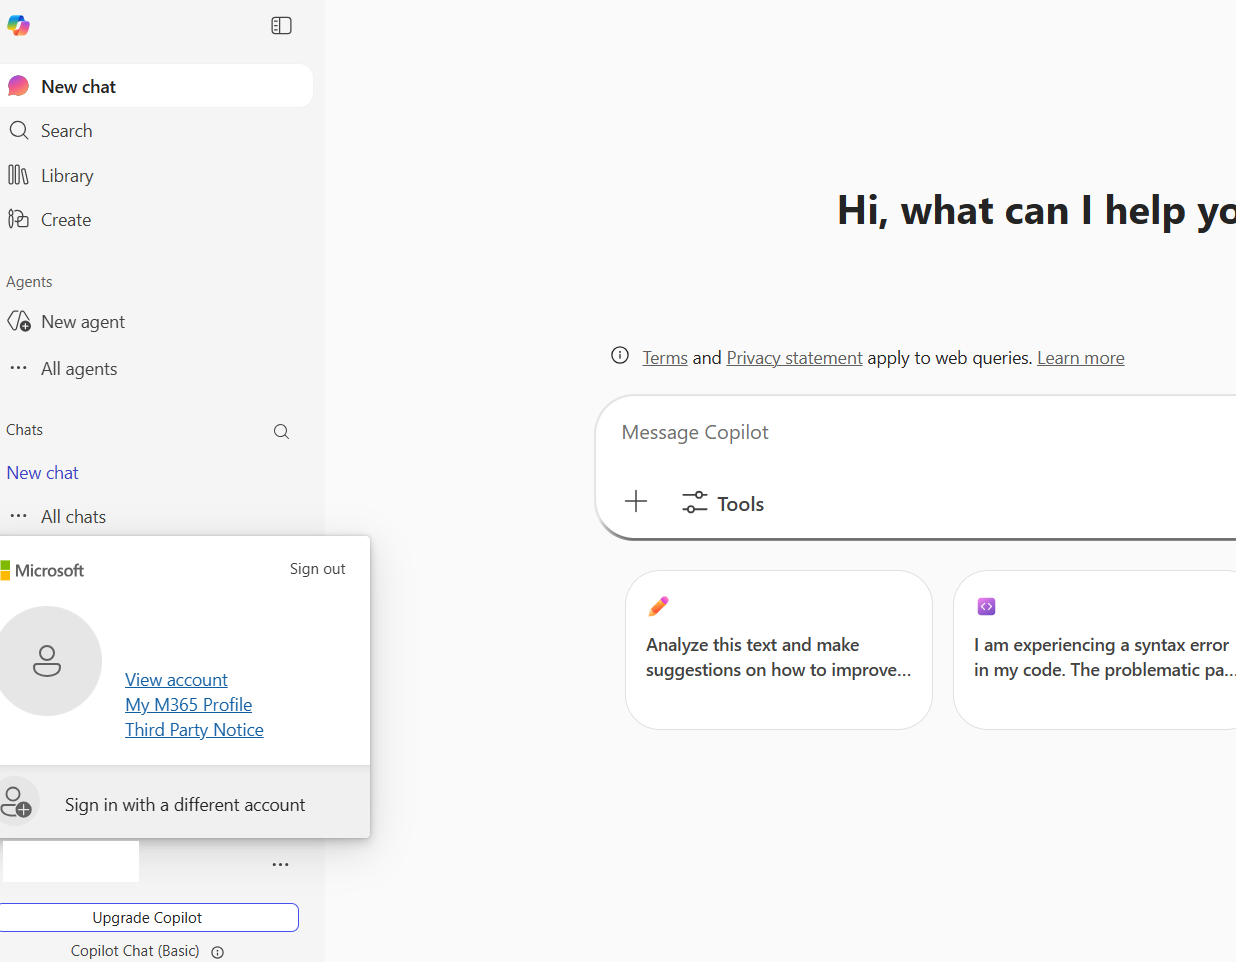
Task: Click the plus attach icon
Action: coord(636,502)
